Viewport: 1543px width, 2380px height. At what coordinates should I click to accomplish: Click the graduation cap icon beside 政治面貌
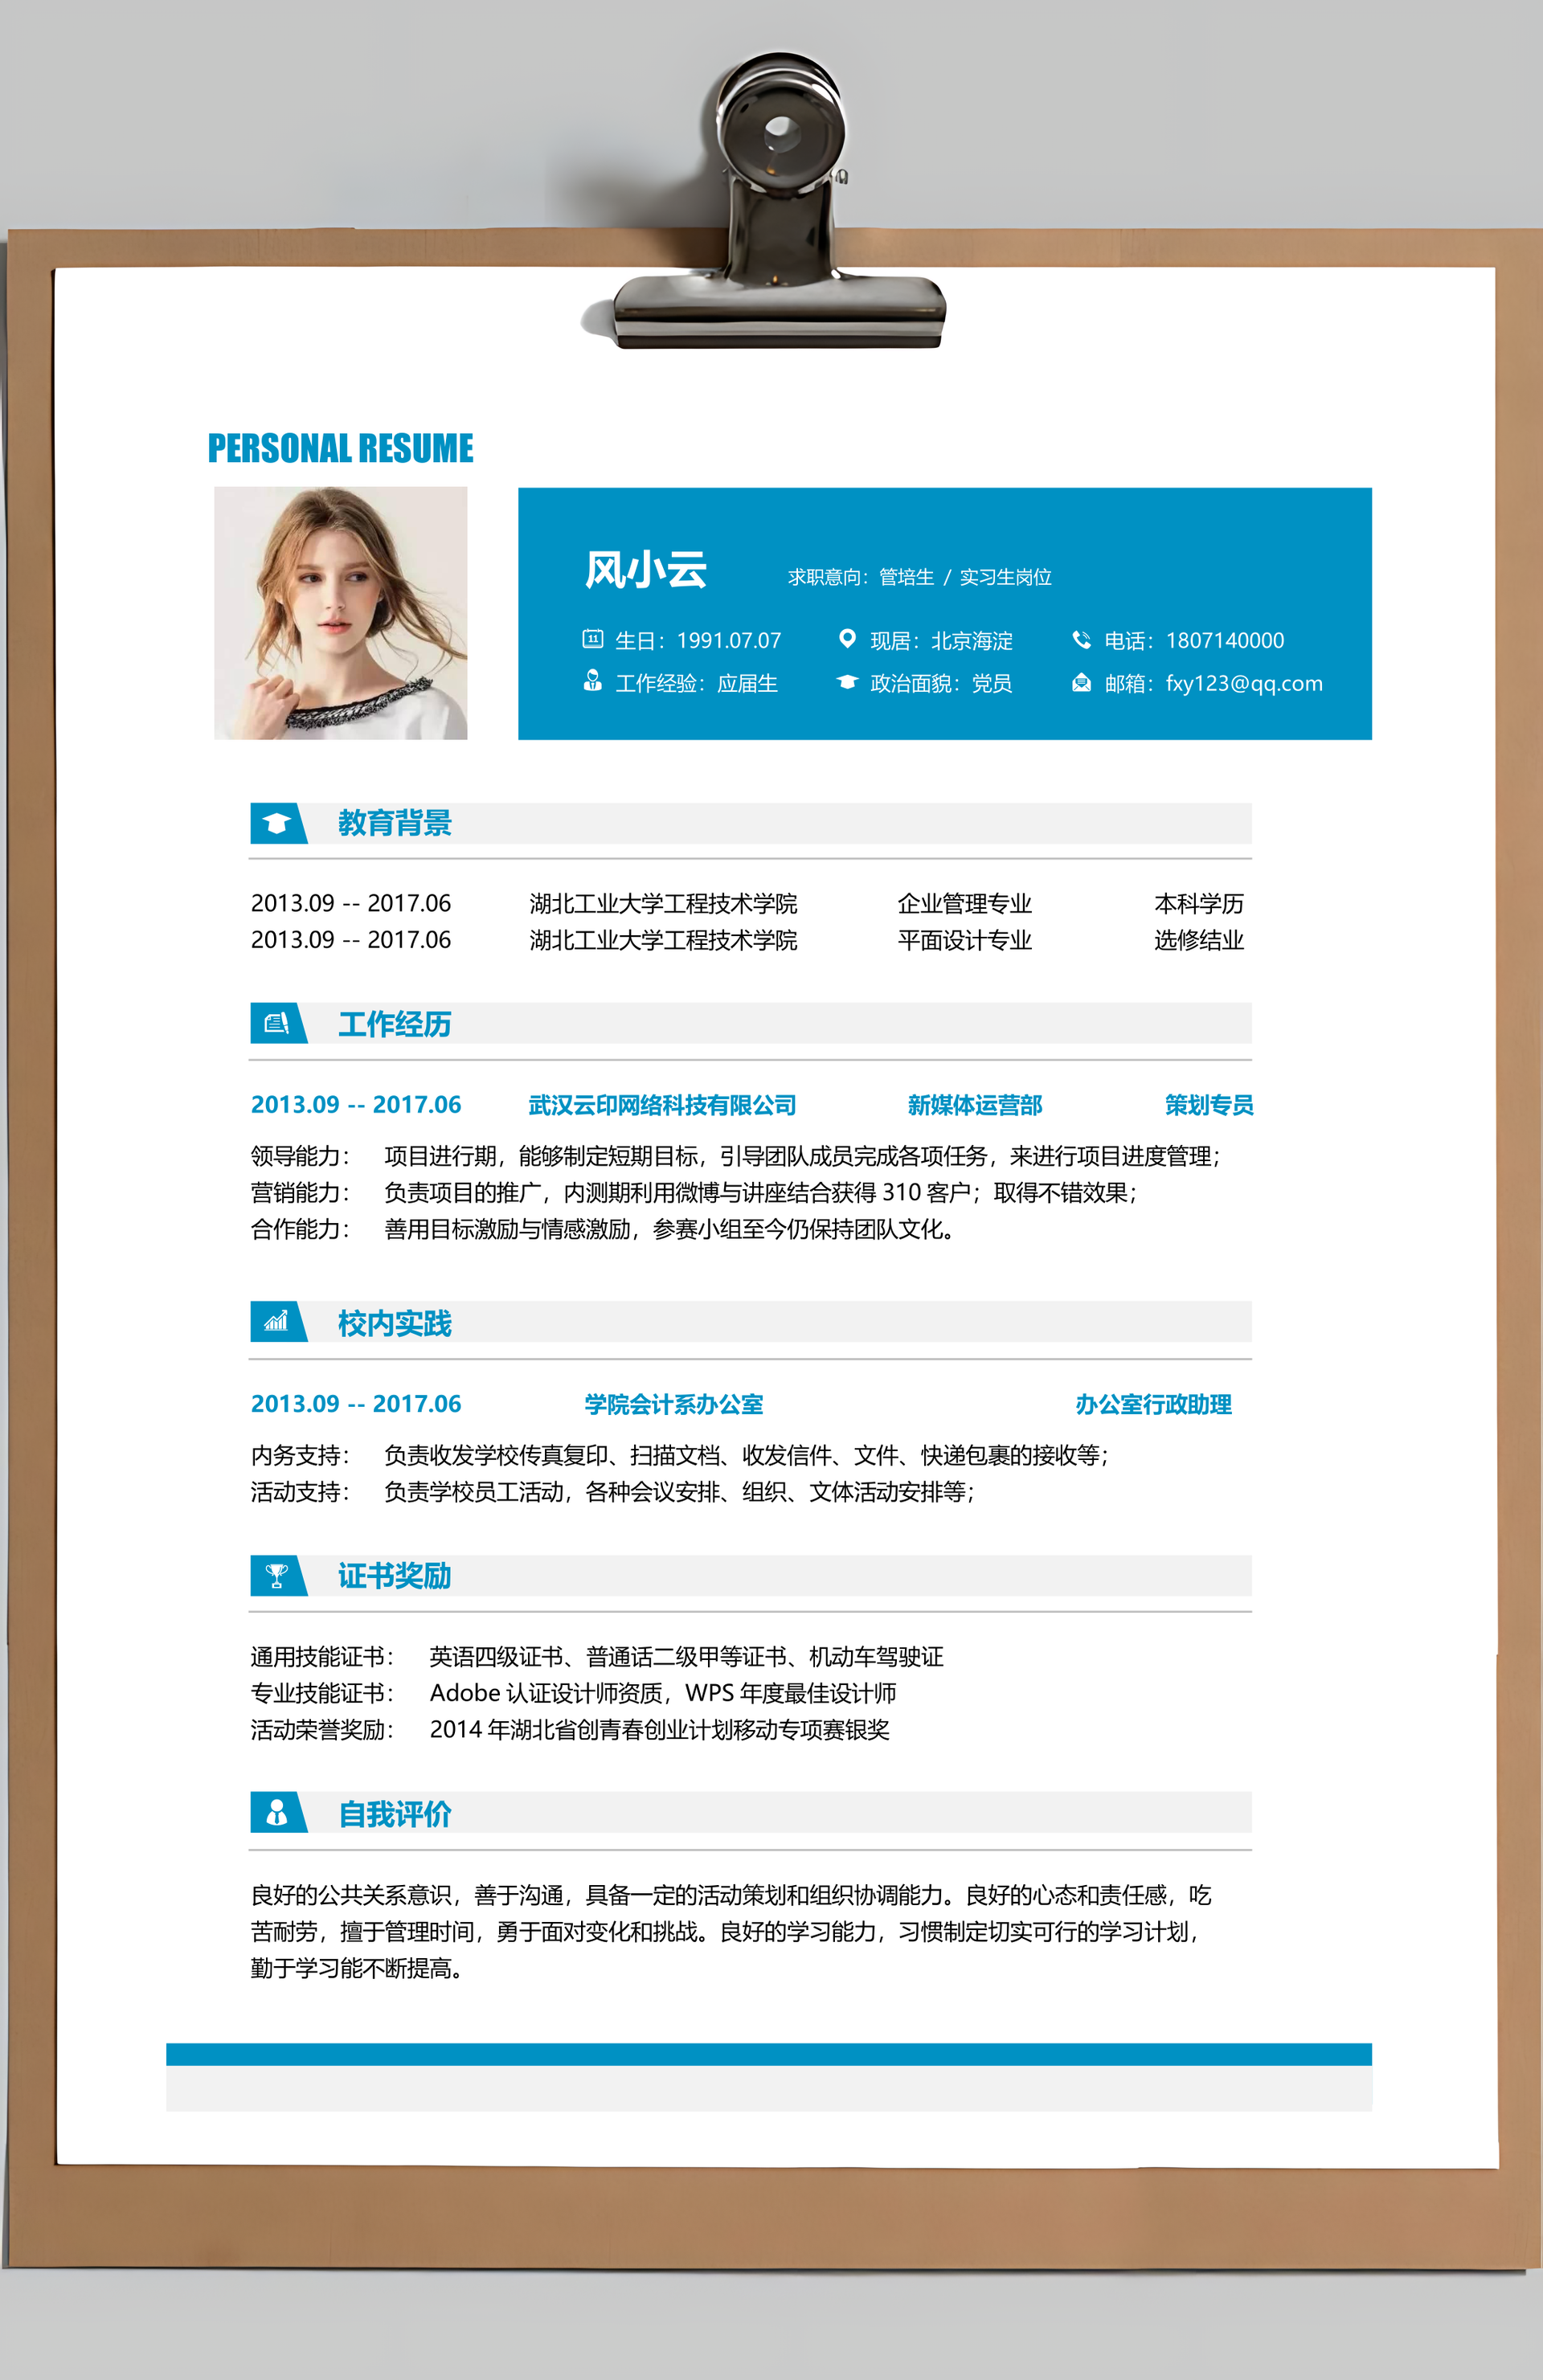(847, 682)
